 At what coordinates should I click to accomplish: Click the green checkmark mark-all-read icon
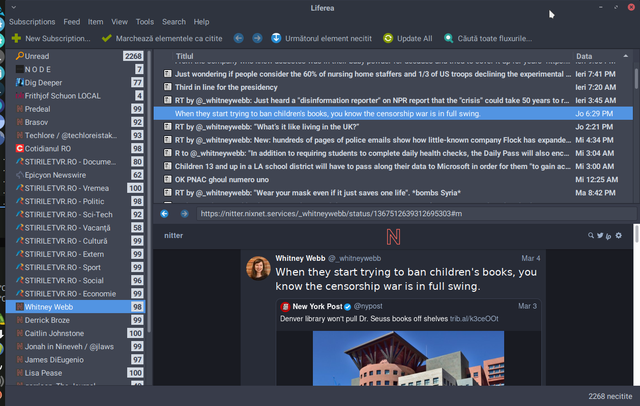click(x=107, y=38)
